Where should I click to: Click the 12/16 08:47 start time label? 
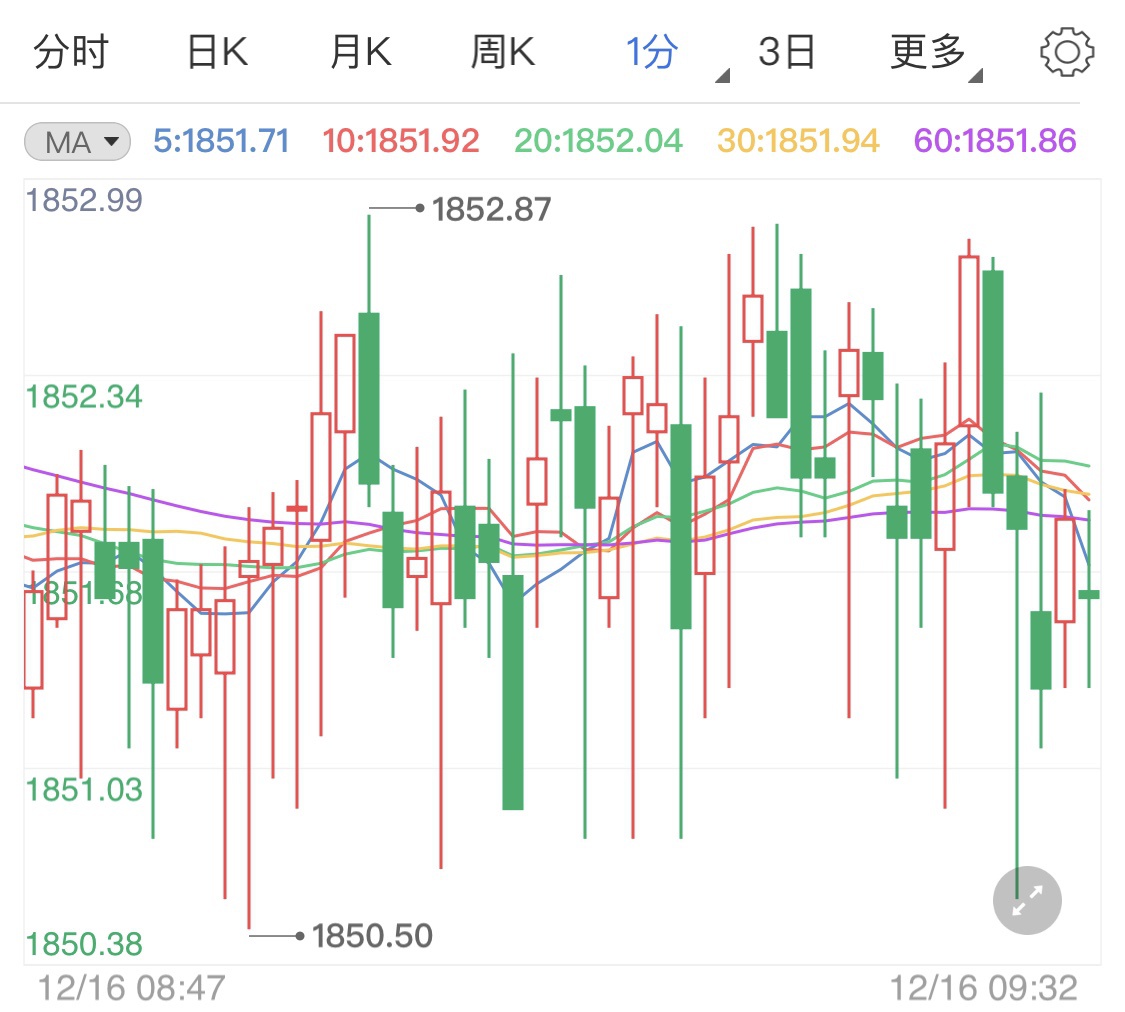pyautogui.click(x=131, y=988)
